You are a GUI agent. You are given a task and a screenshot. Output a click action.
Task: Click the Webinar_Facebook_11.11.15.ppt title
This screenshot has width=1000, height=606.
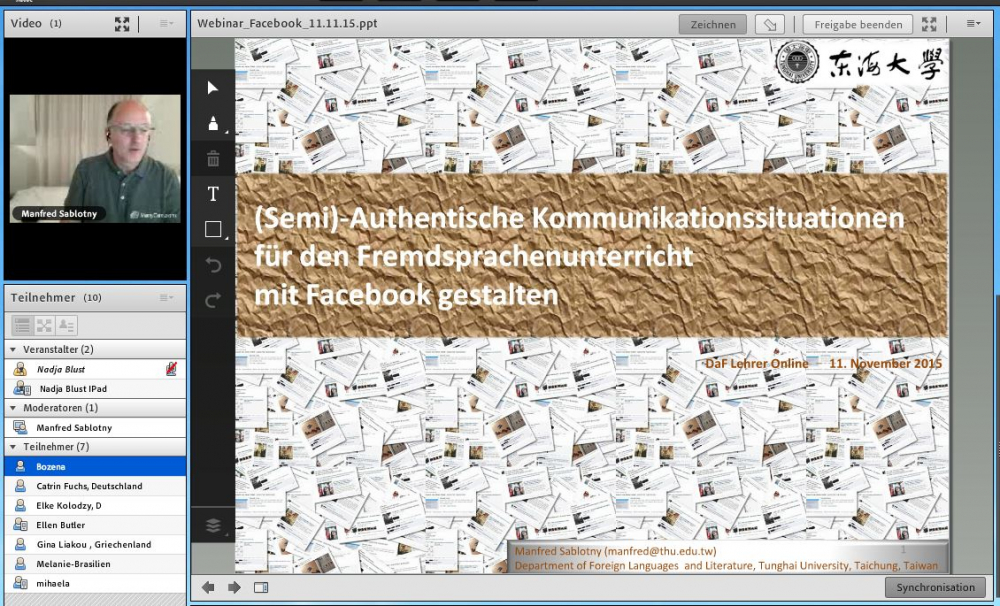[287, 24]
